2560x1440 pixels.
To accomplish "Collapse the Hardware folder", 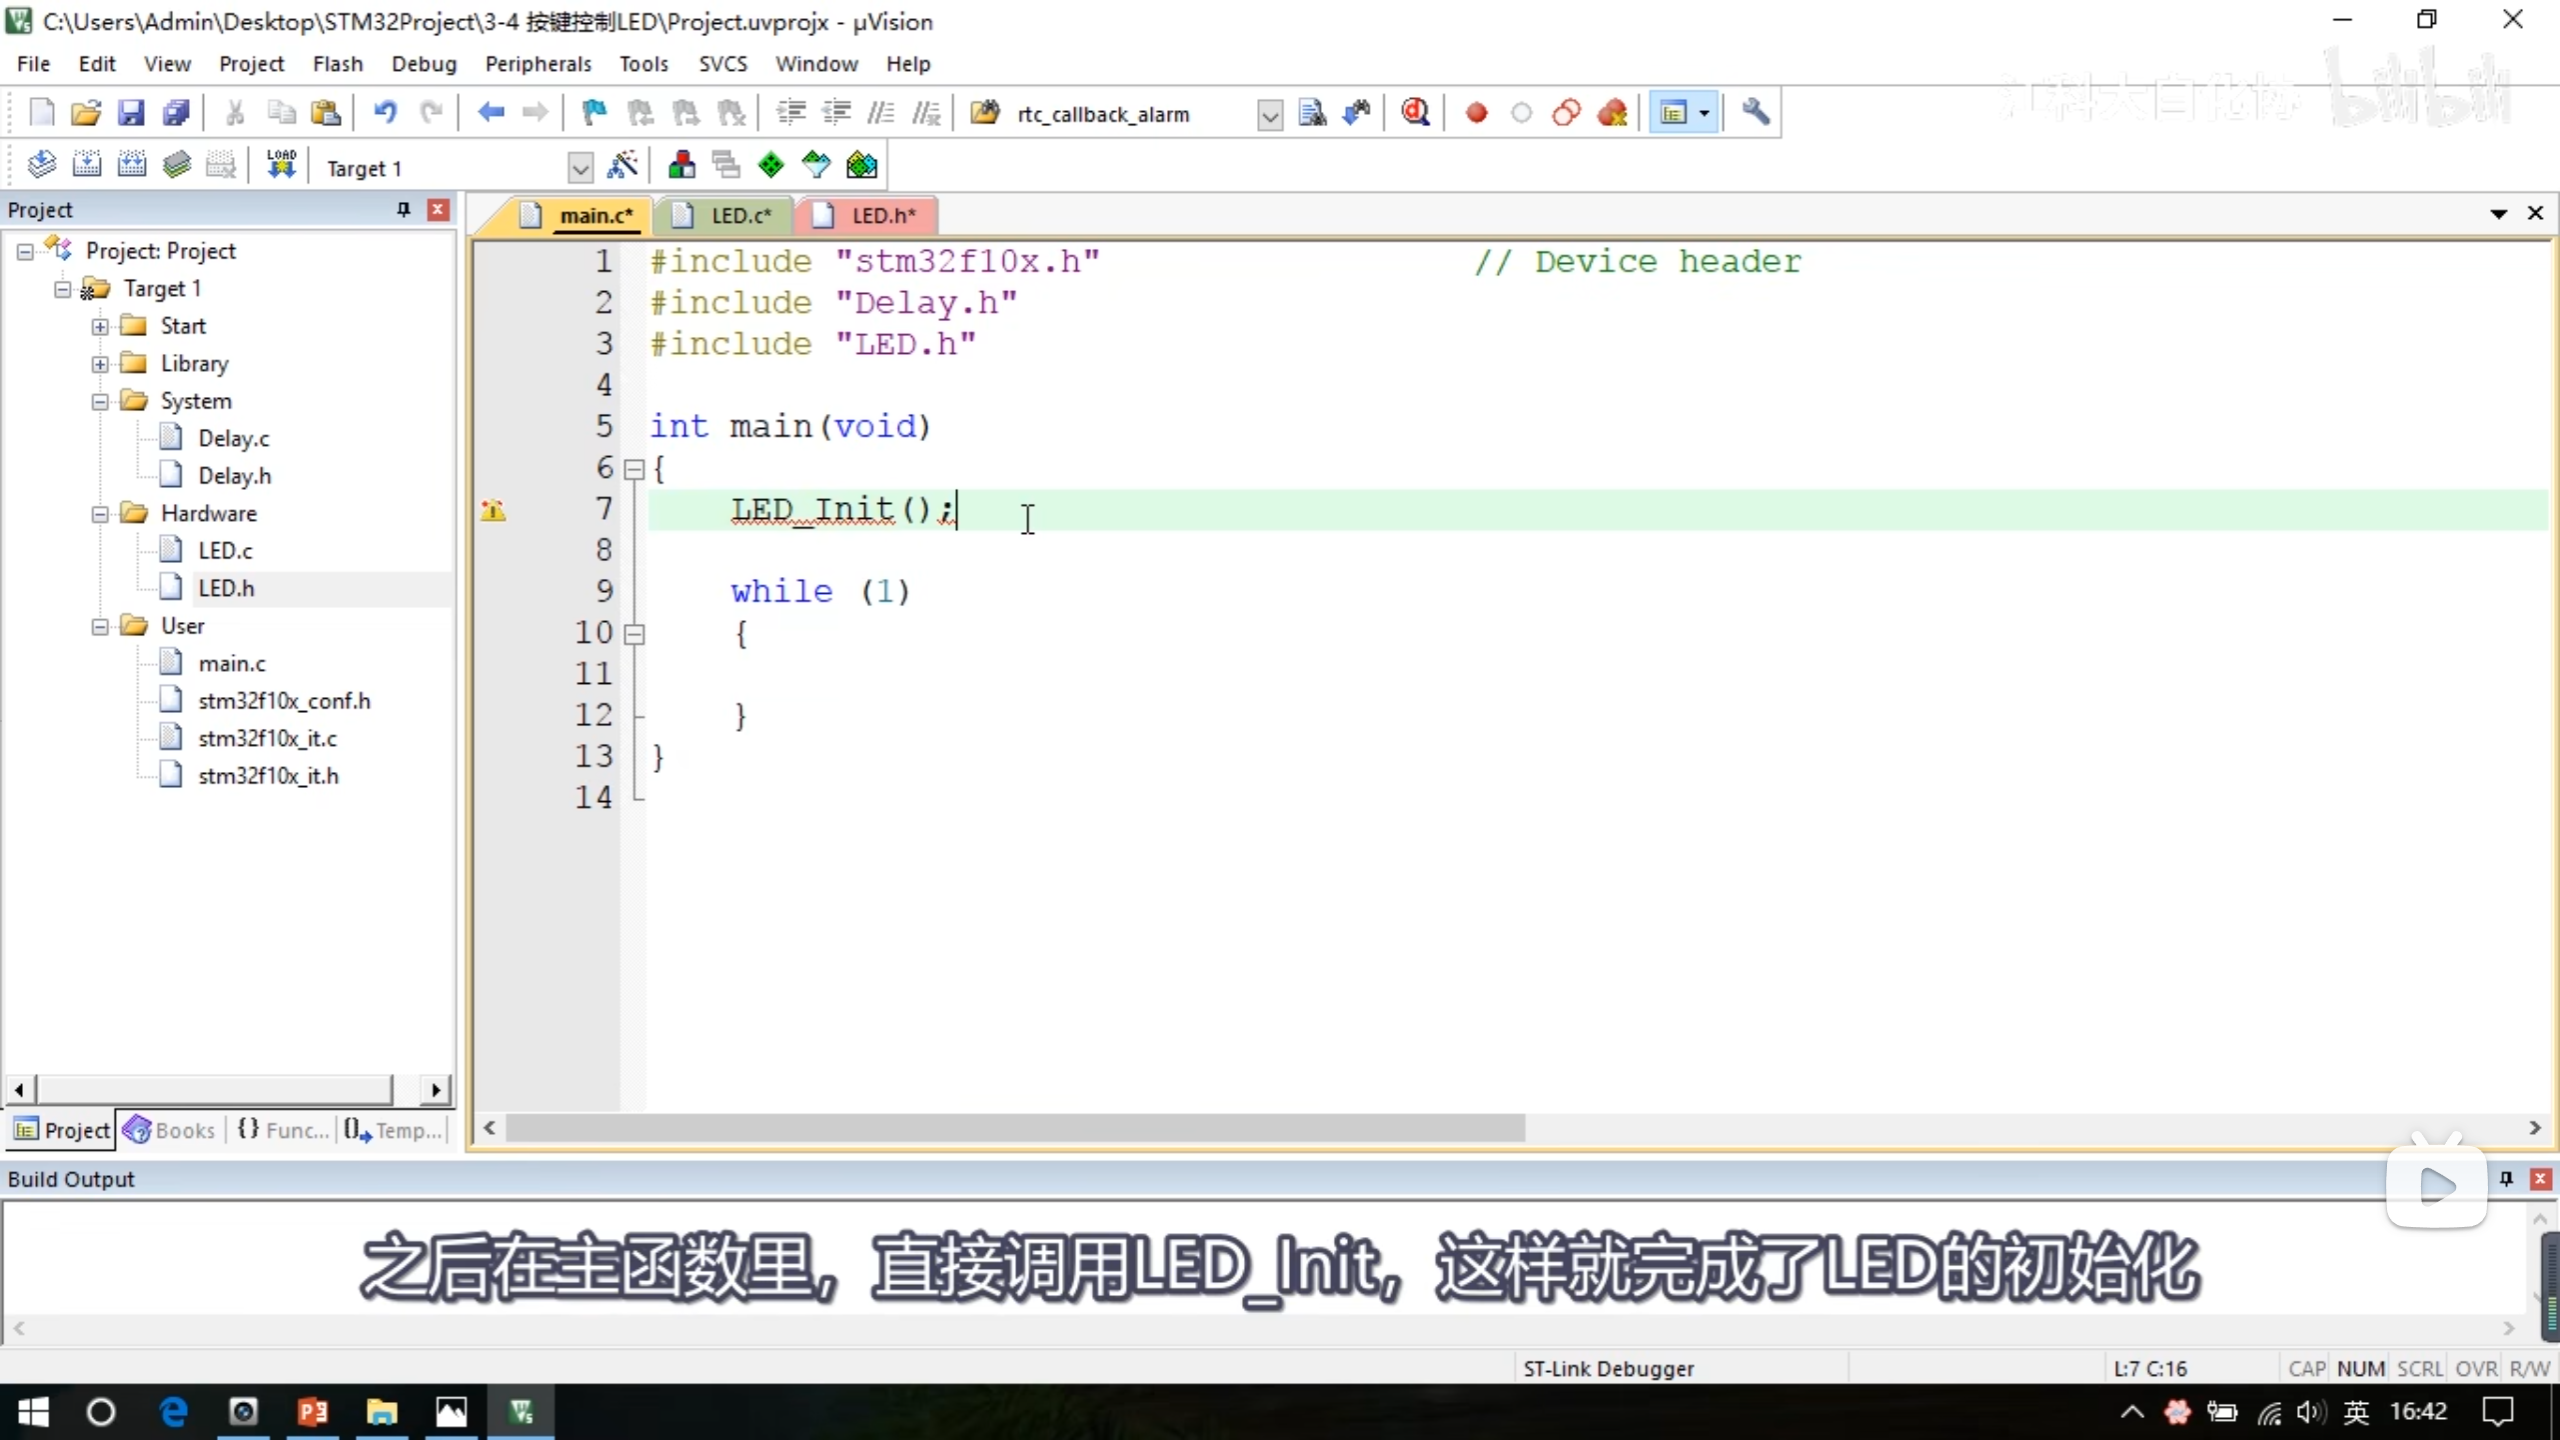I will 100,514.
